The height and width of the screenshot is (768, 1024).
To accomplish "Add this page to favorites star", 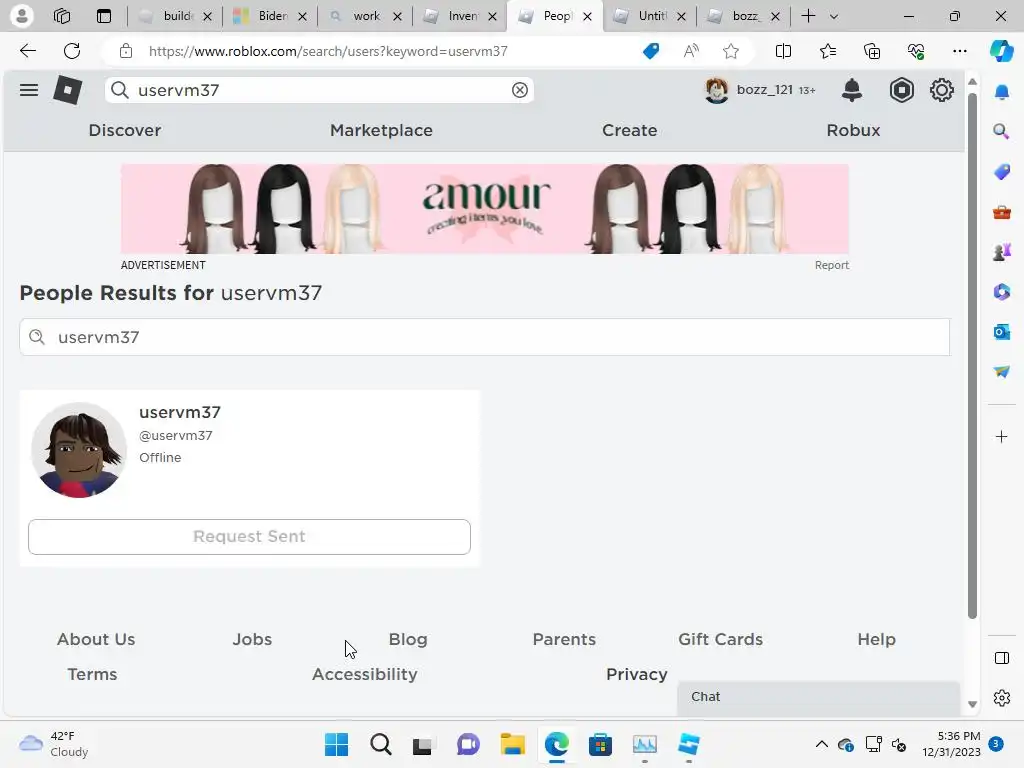I will click(731, 51).
